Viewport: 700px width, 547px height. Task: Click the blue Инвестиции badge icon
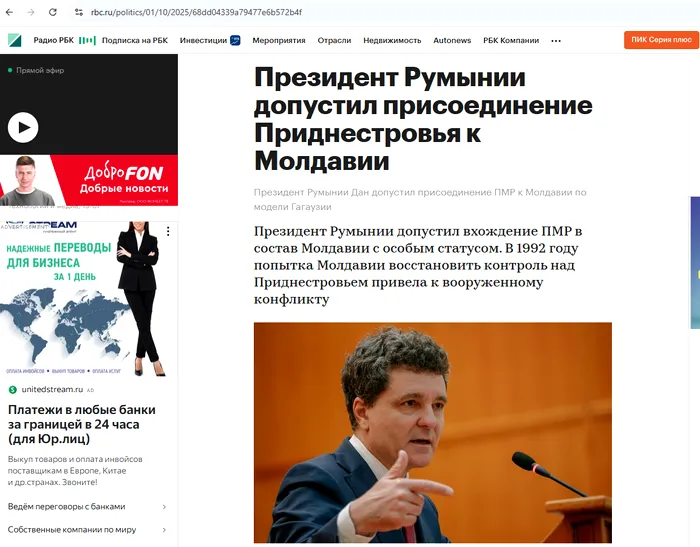pos(235,41)
